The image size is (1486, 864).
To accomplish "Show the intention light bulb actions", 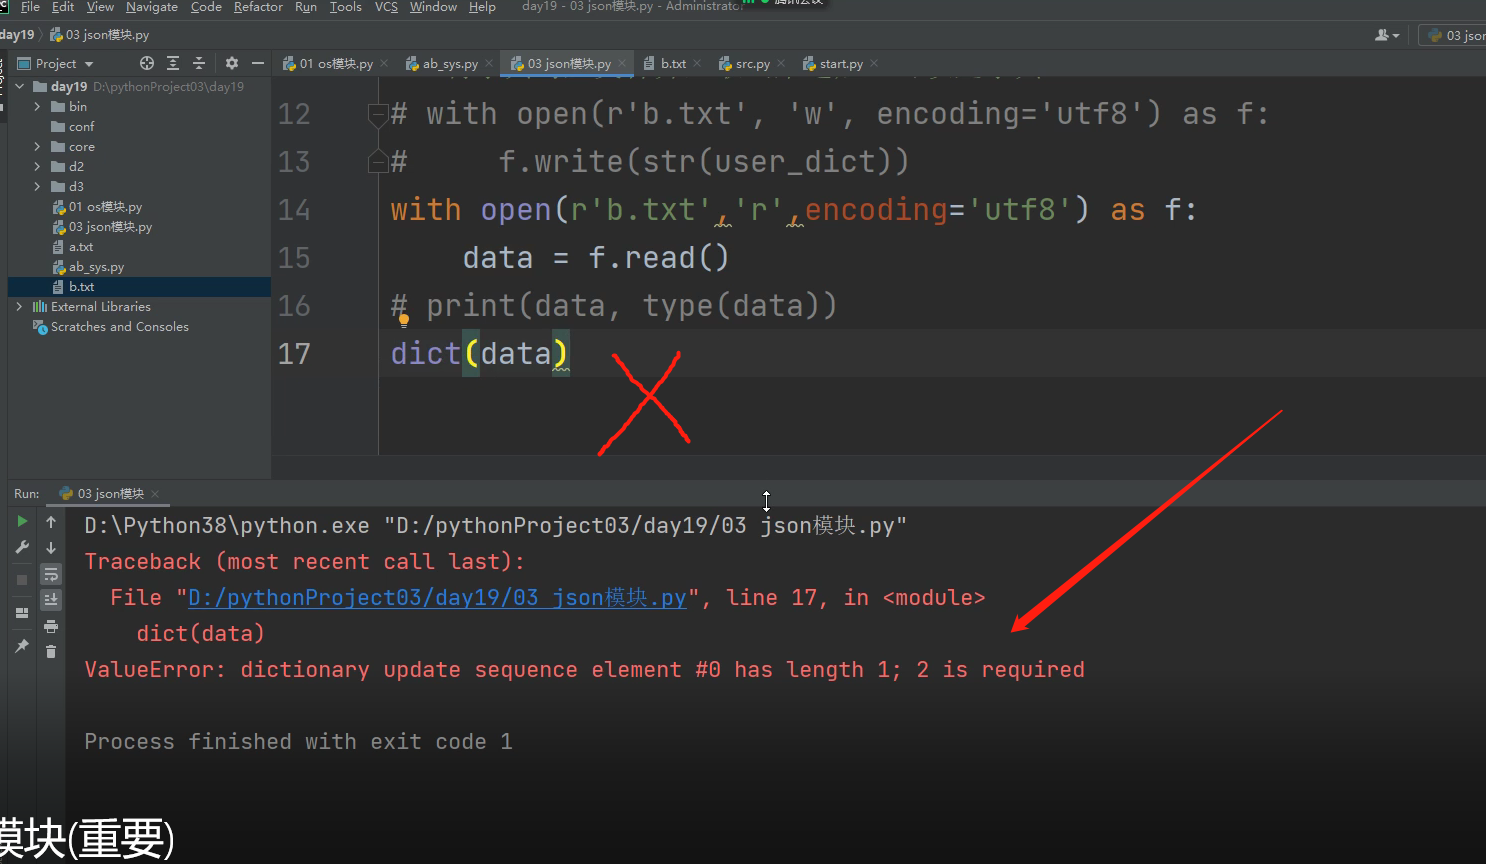I will pyautogui.click(x=403, y=321).
